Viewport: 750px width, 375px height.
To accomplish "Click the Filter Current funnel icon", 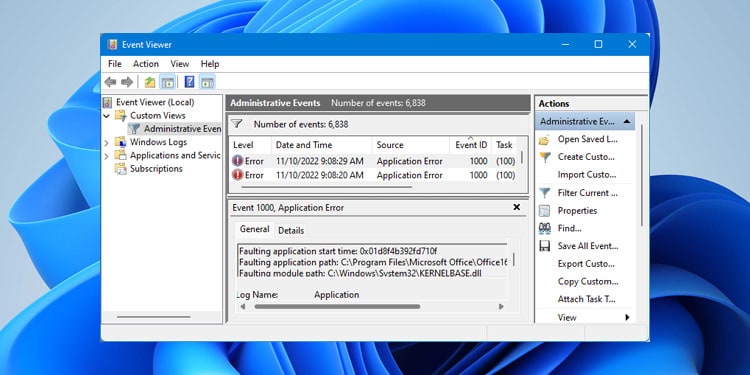I will tap(544, 193).
